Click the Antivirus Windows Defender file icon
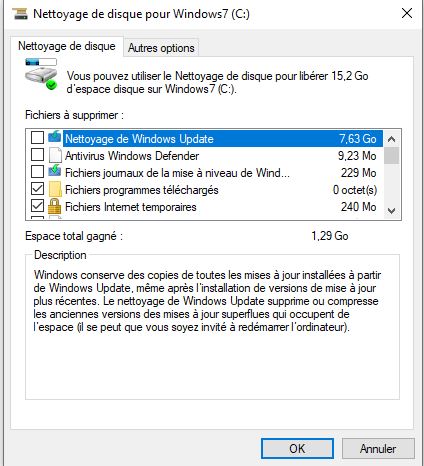Screen dimensions: 424x466 click(x=55, y=155)
